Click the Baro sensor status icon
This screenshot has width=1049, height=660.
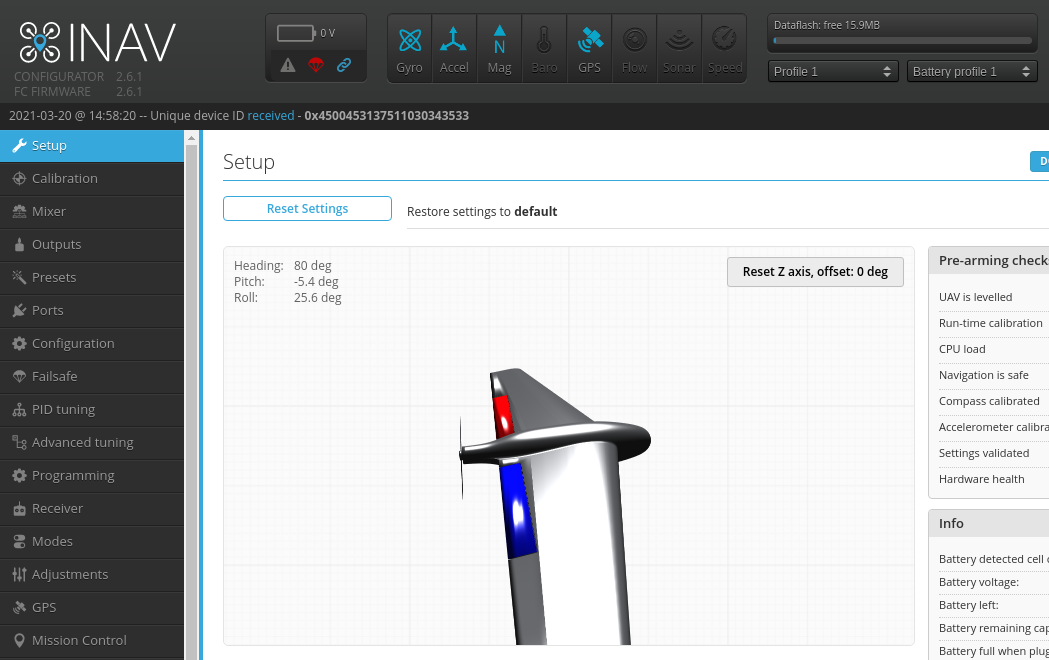pos(544,49)
